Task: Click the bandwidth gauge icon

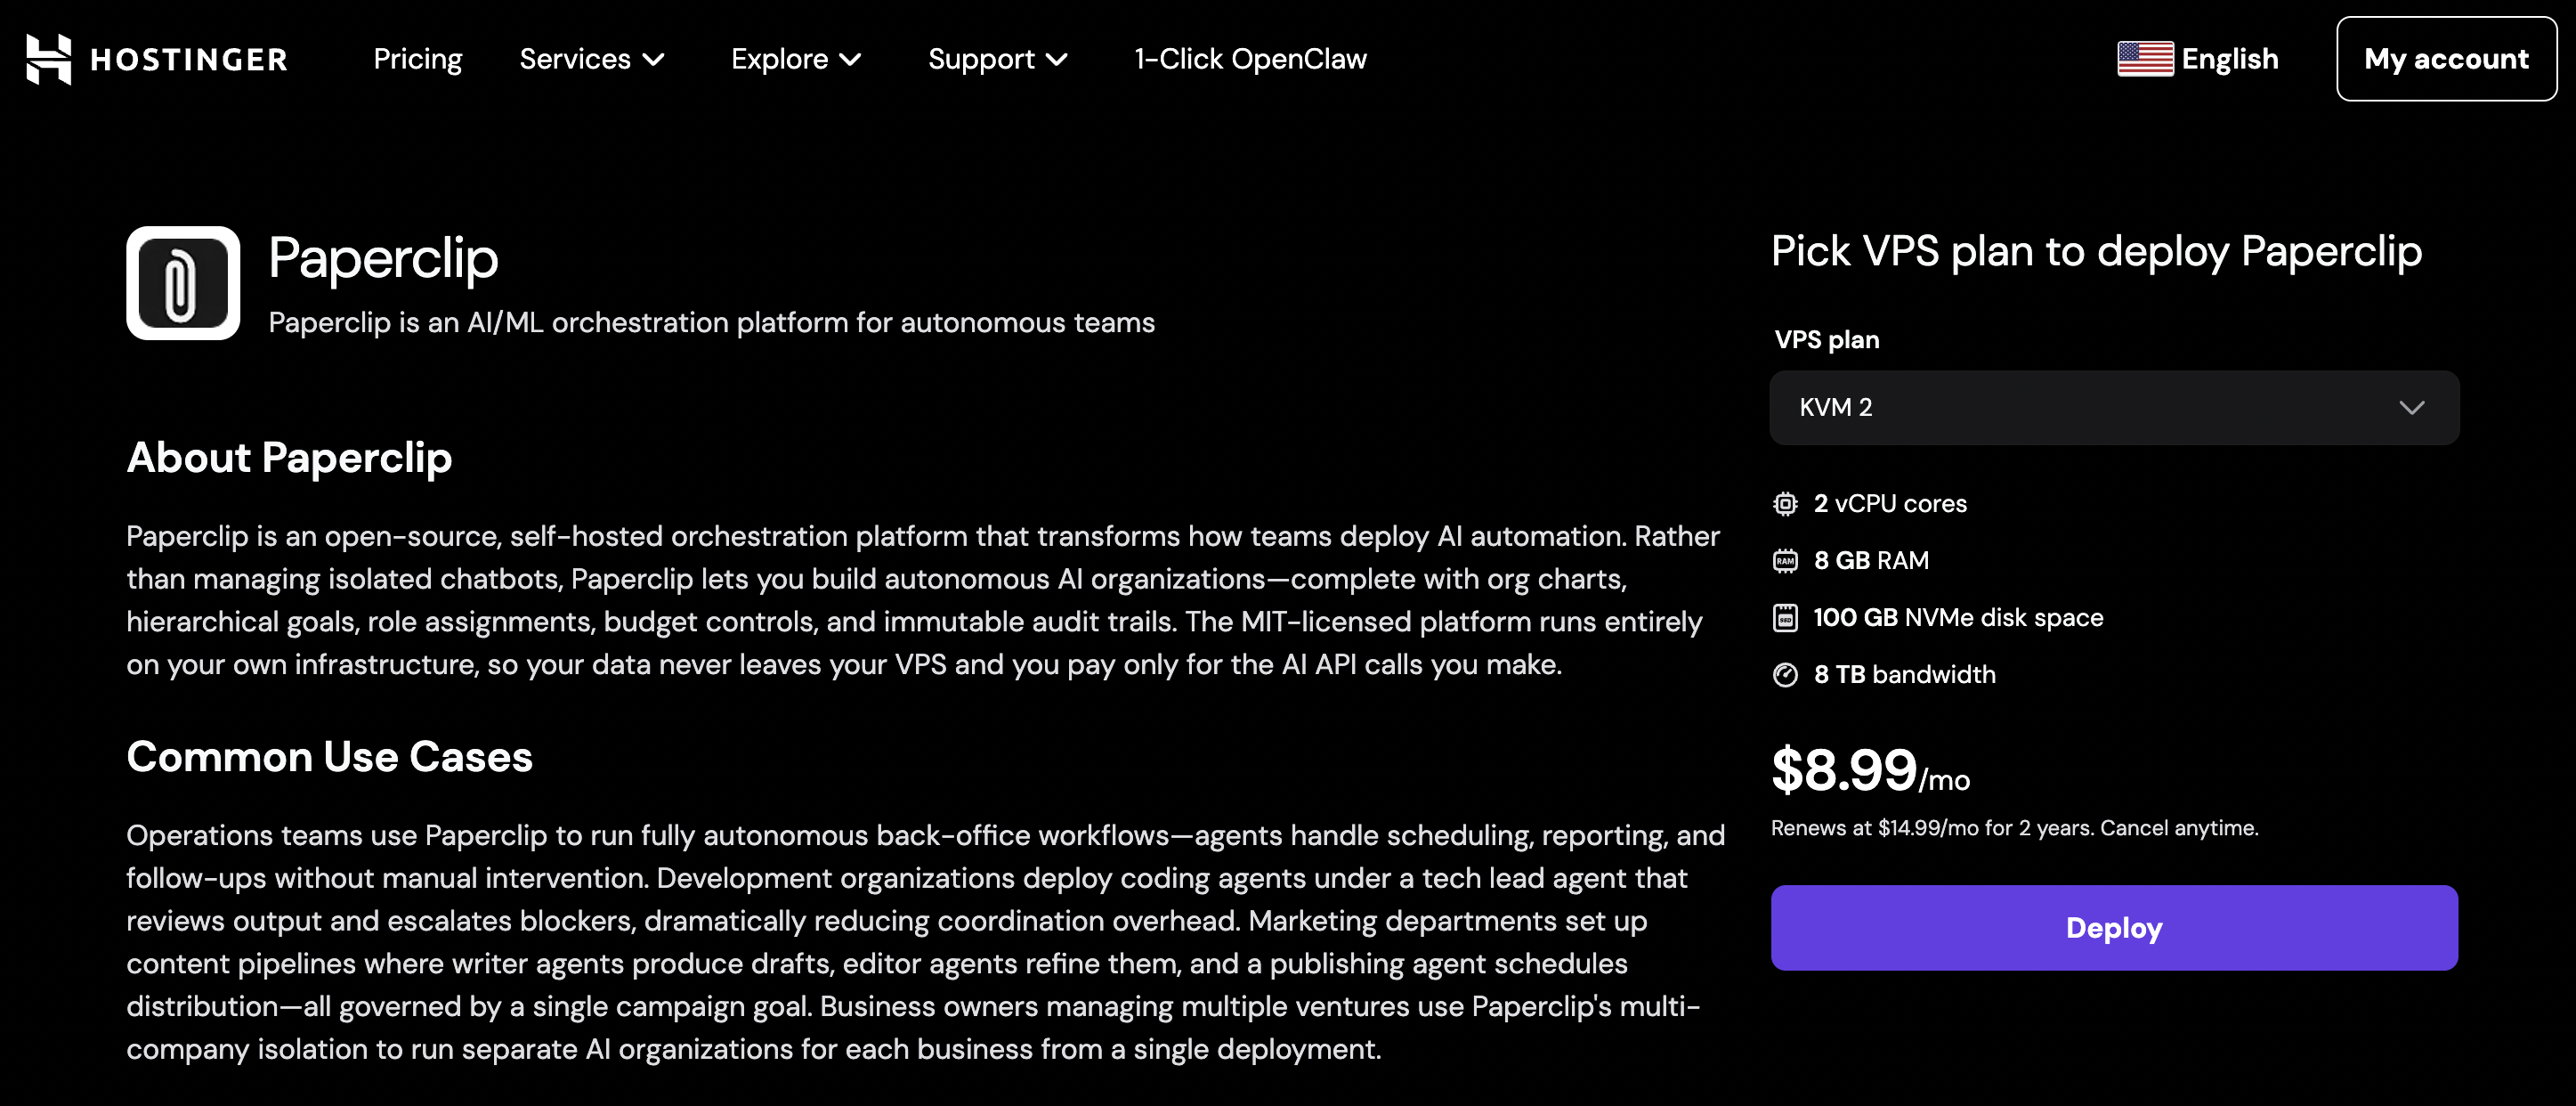Action: point(1785,675)
